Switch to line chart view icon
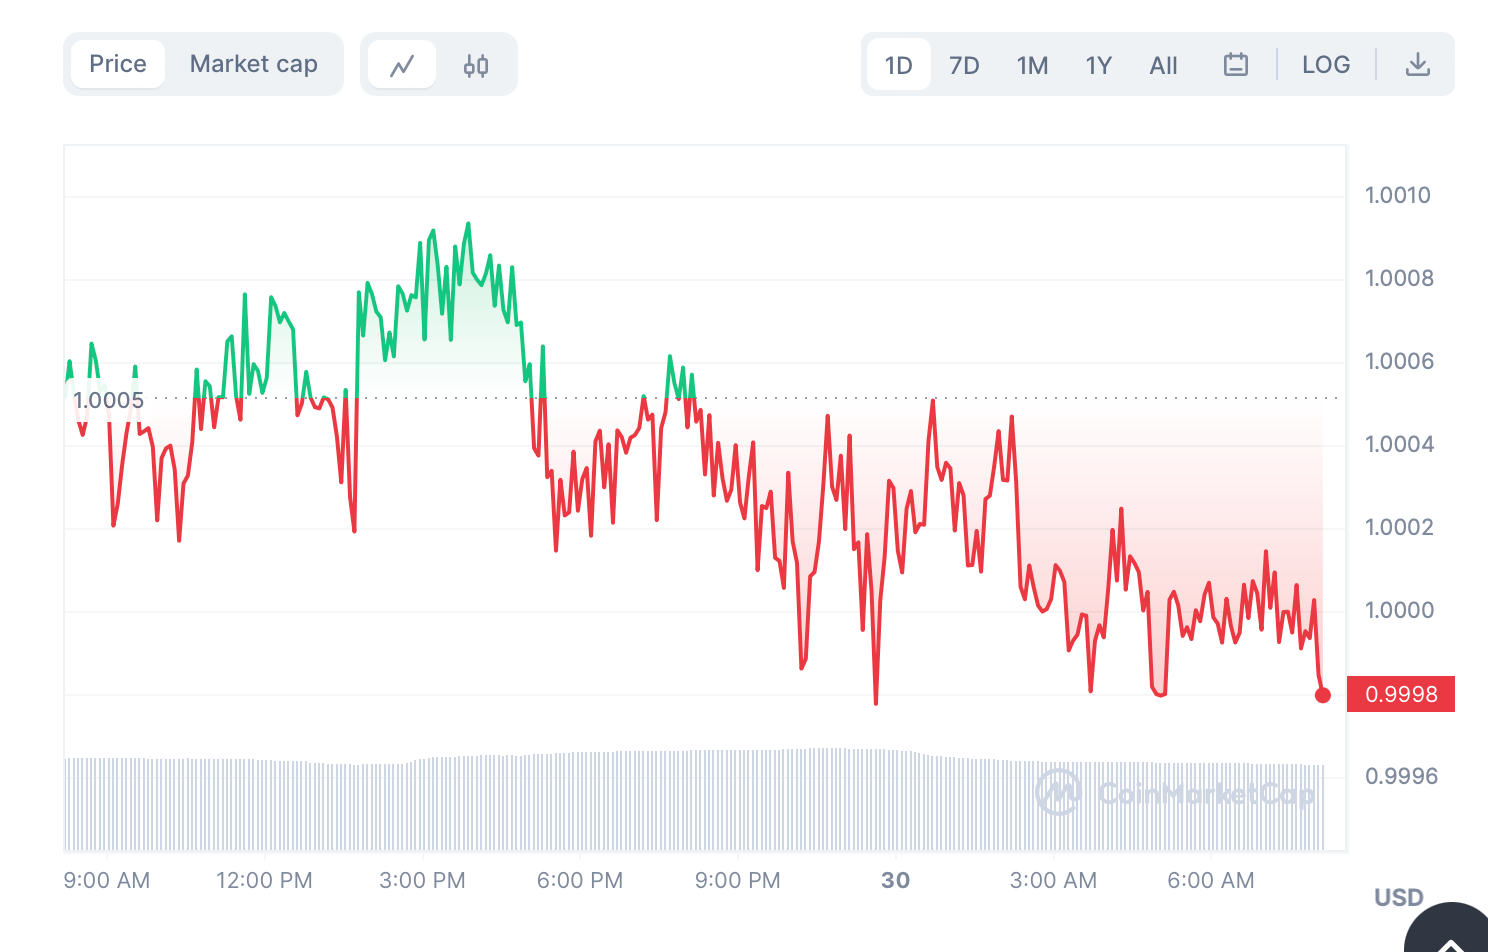The width and height of the screenshot is (1488, 952). [x=402, y=65]
